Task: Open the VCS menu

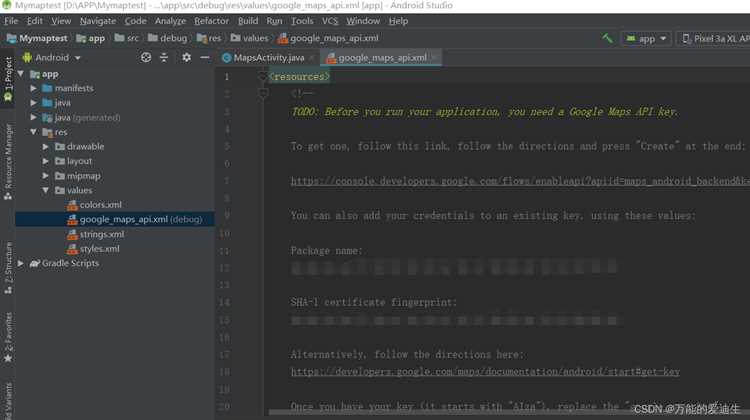Action: click(330, 21)
